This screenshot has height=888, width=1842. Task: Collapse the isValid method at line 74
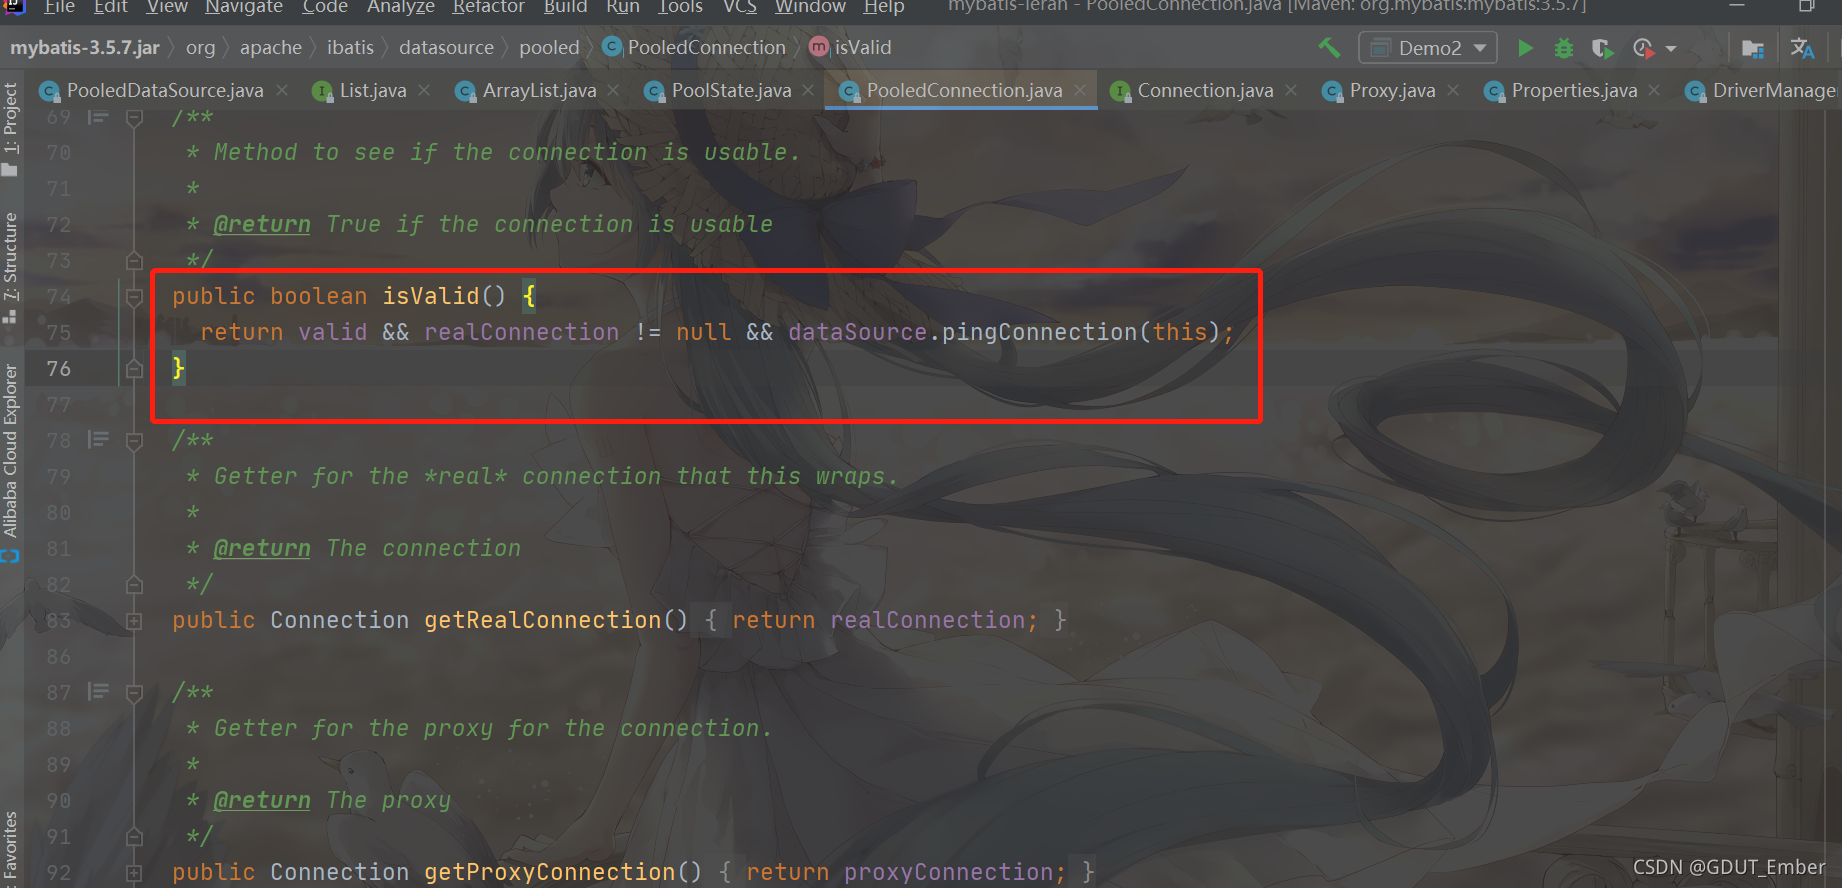134,296
